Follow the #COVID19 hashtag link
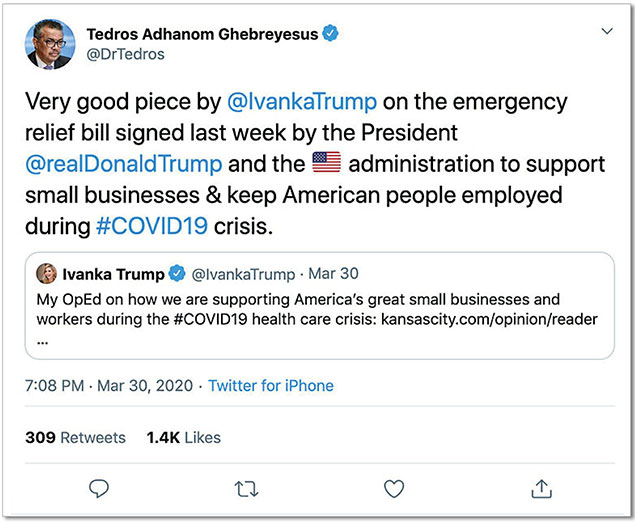 click(152, 226)
